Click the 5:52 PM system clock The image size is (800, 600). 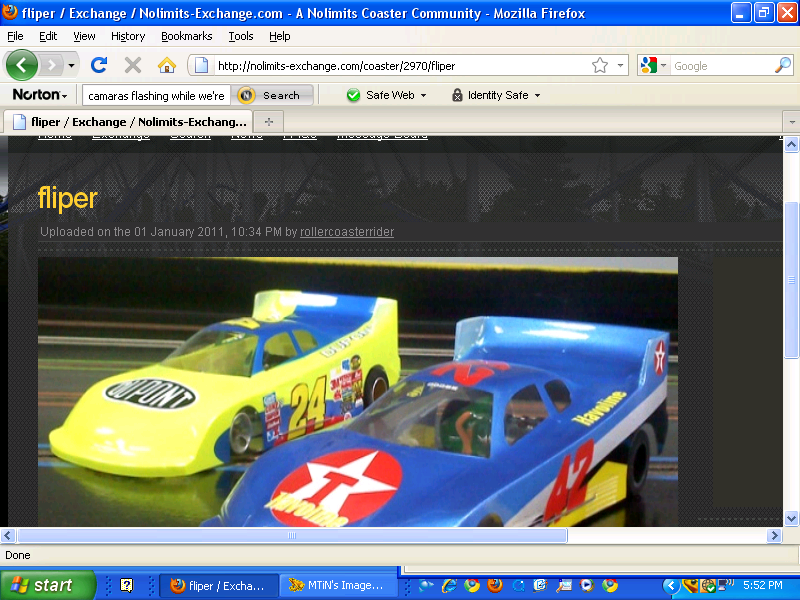click(x=763, y=585)
